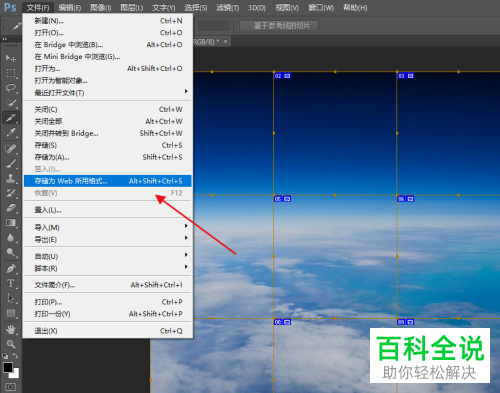Click the 基于参考线的切片 button
This screenshot has width=500, height=393.
tap(279, 26)
